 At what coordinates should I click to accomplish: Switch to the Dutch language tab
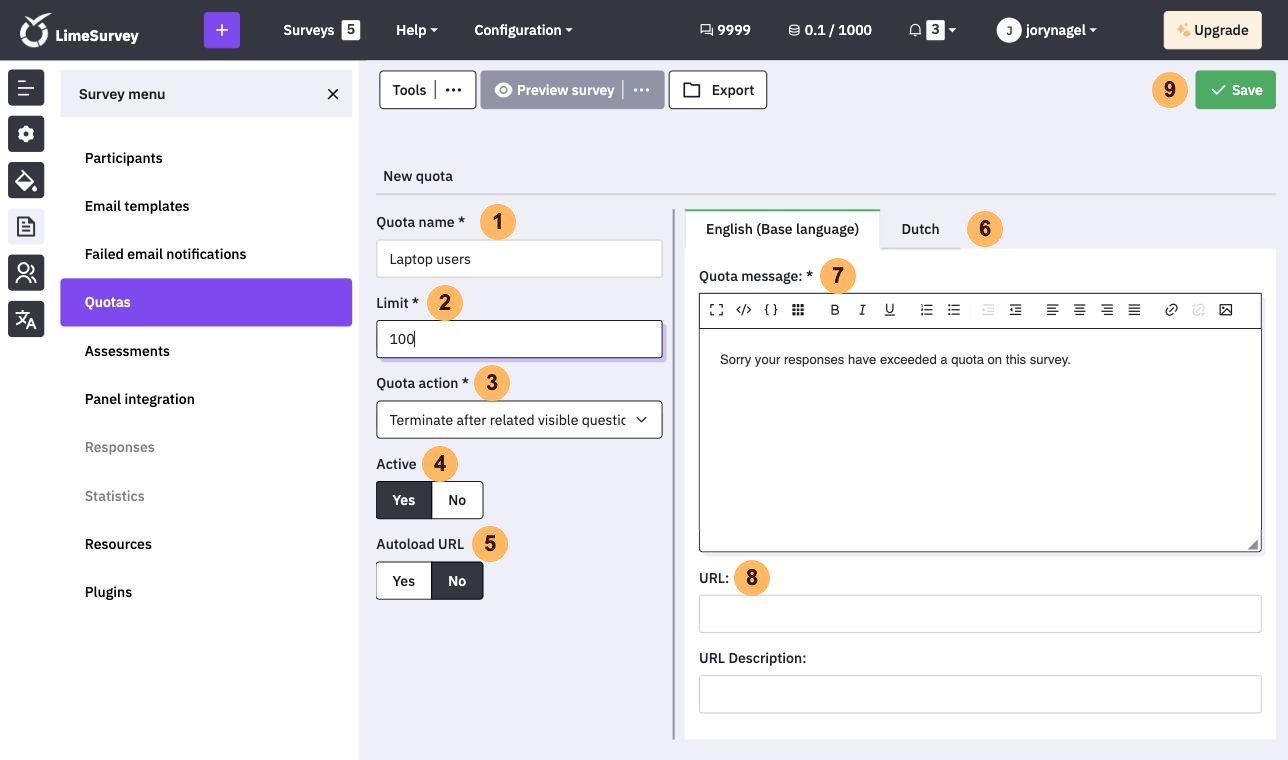(x=920, y=229)
